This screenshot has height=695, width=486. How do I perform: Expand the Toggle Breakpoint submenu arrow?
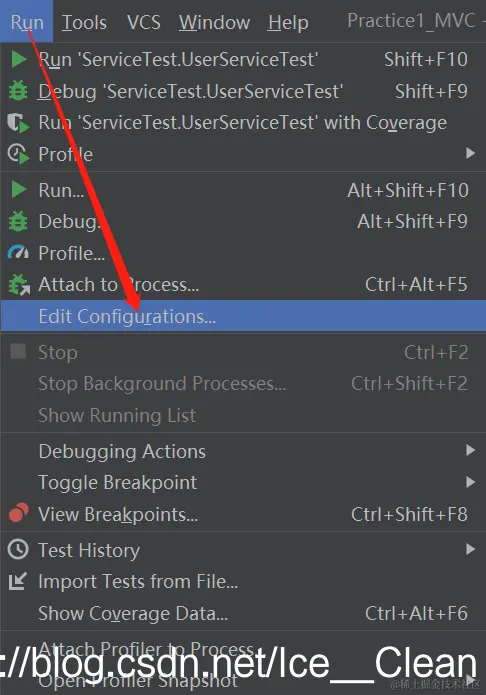coord(470,482)
